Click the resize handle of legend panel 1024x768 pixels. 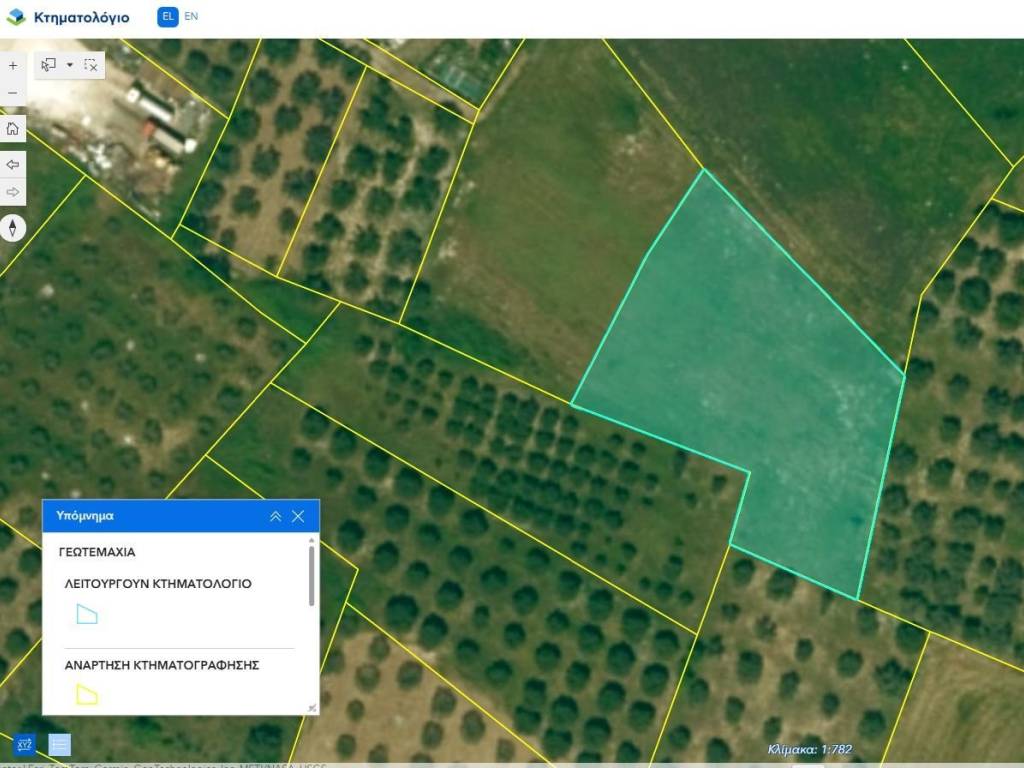pos(312,707)
